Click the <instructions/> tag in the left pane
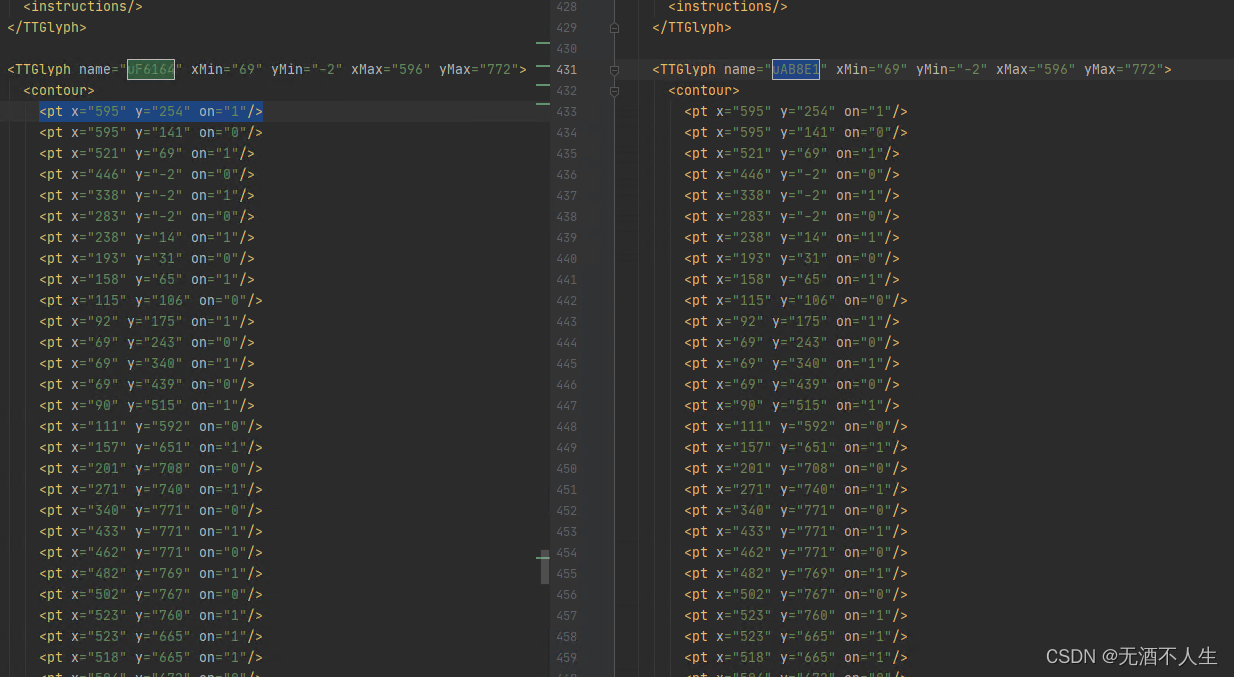Viewport: 1234px width, 677px height. 83,6
